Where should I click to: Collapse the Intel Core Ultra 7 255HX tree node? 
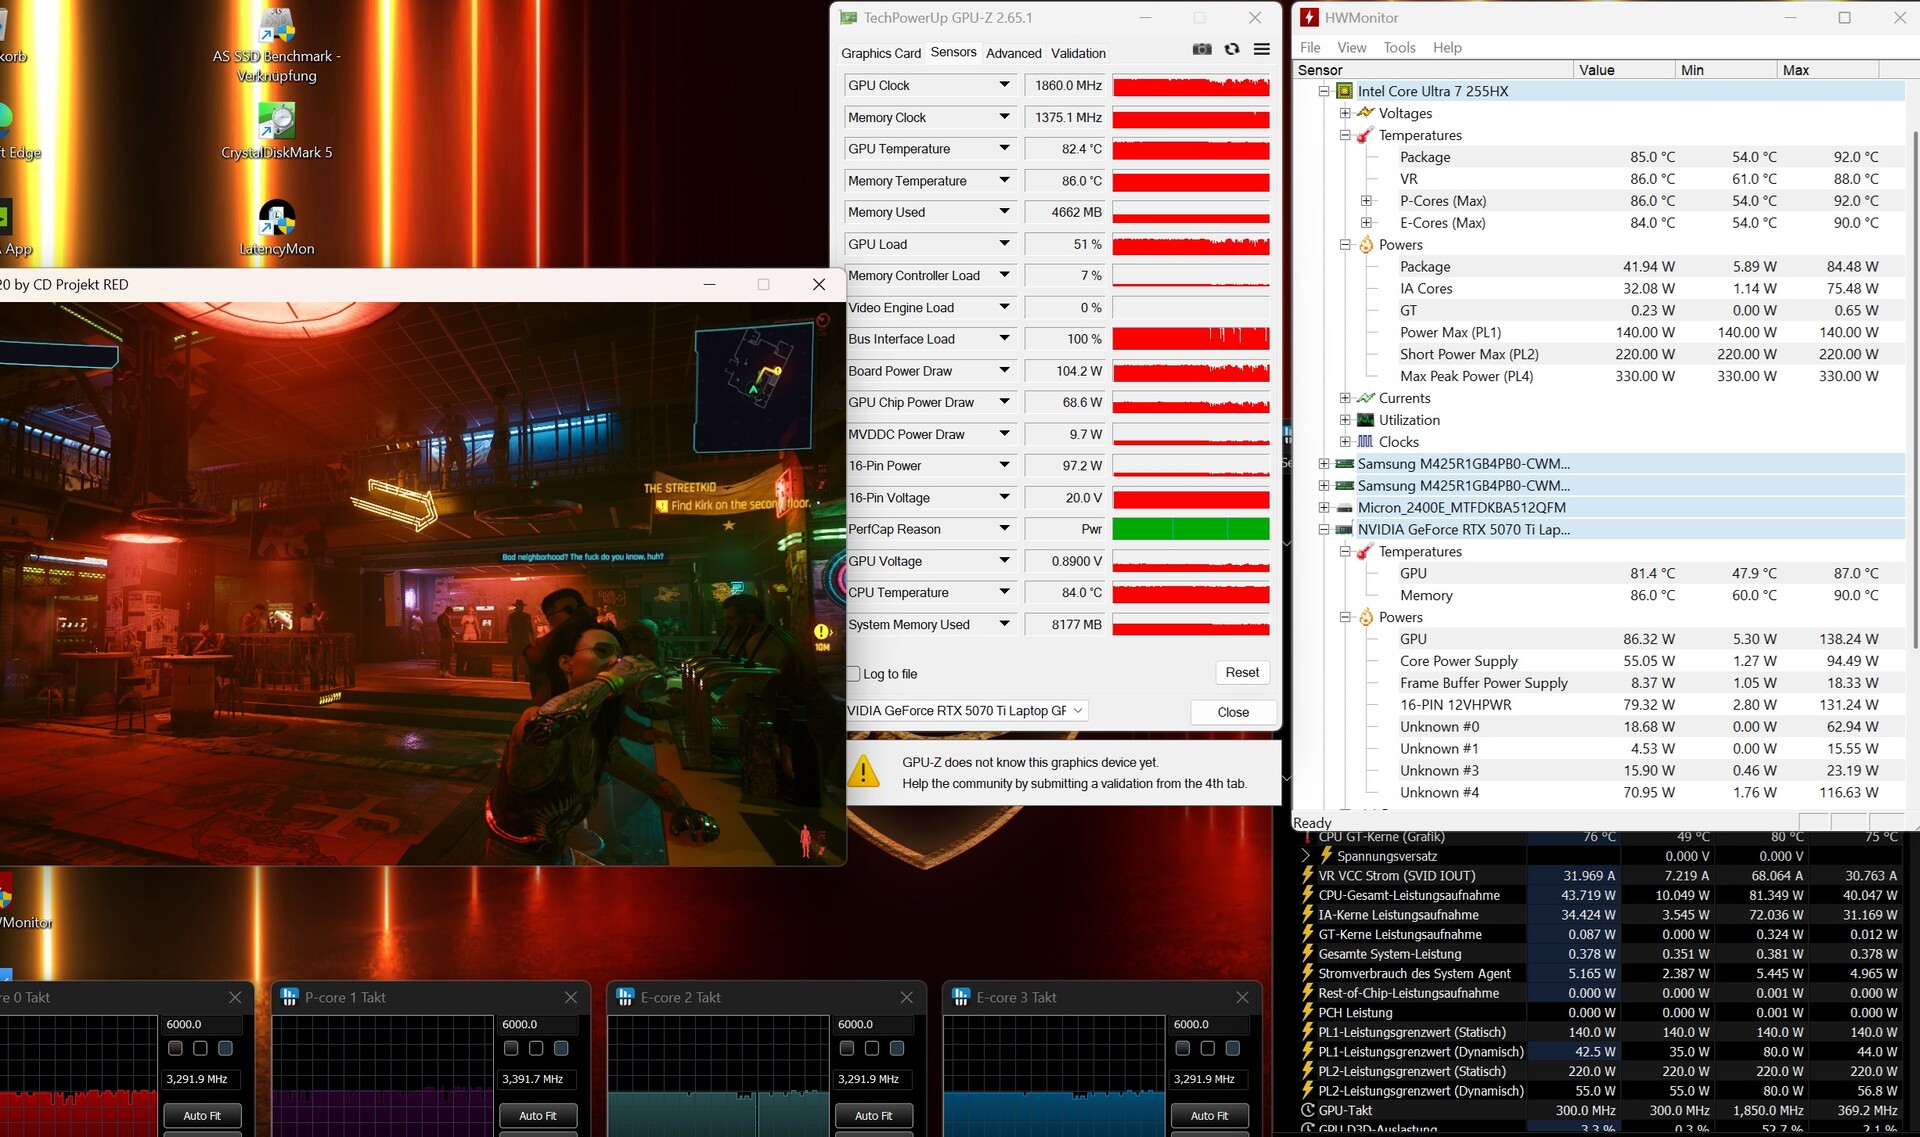click(1324, 91)
